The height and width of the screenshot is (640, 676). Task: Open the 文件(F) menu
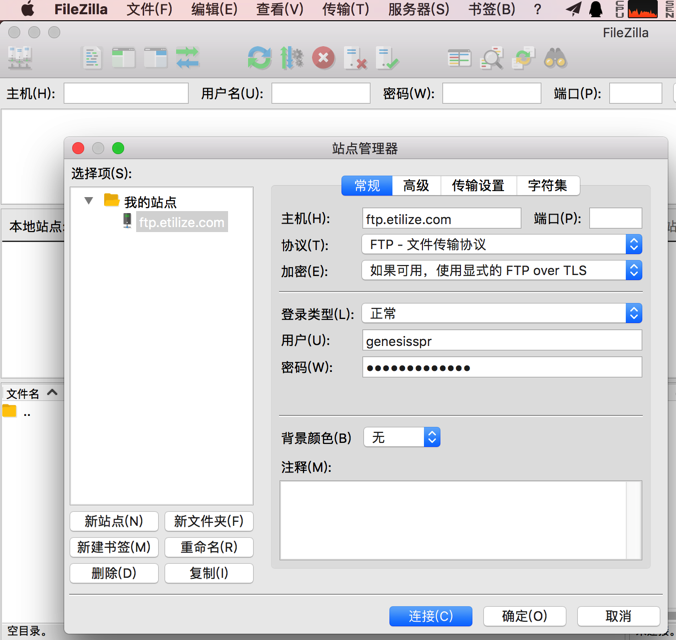tap(149, 9)
